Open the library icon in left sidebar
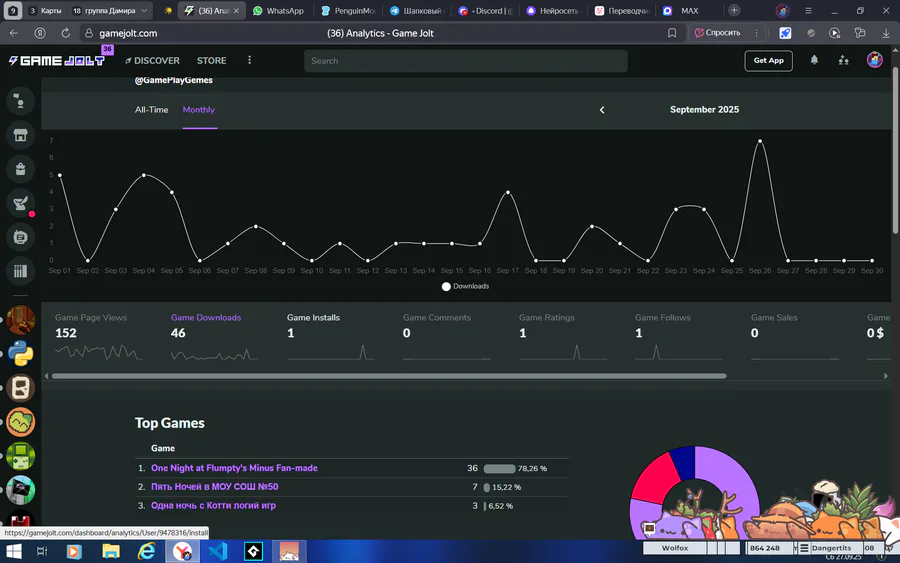The height and width of the screenshot is (563, 900). [x=20, y=271]
